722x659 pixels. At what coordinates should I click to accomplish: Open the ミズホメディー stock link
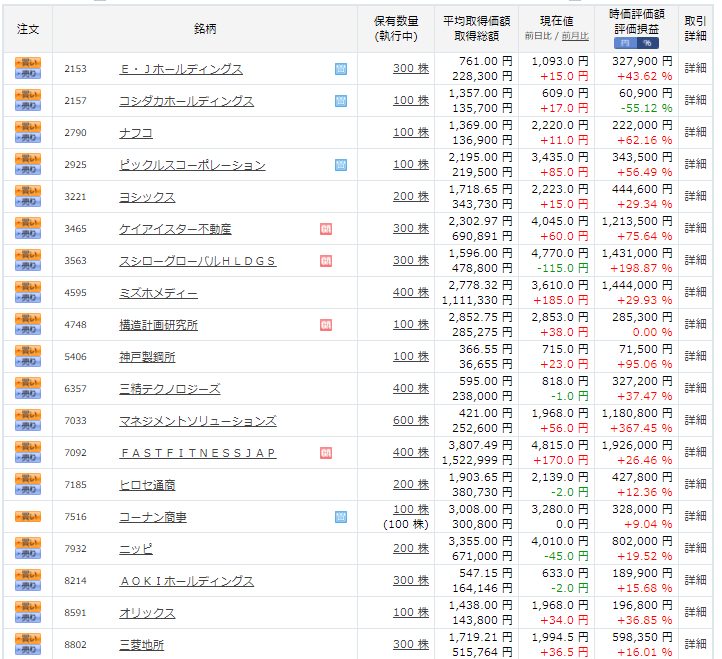click(x=158, y=293)
